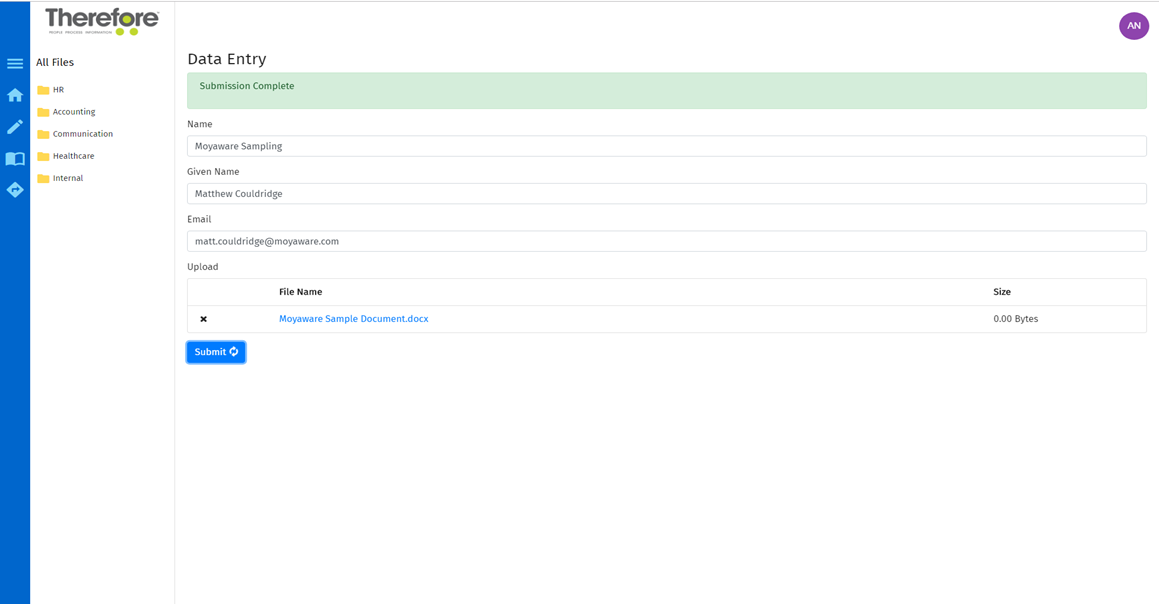1159x604 pixels.
Task: Select the pencil edit icon
Action: coord(15,126)
